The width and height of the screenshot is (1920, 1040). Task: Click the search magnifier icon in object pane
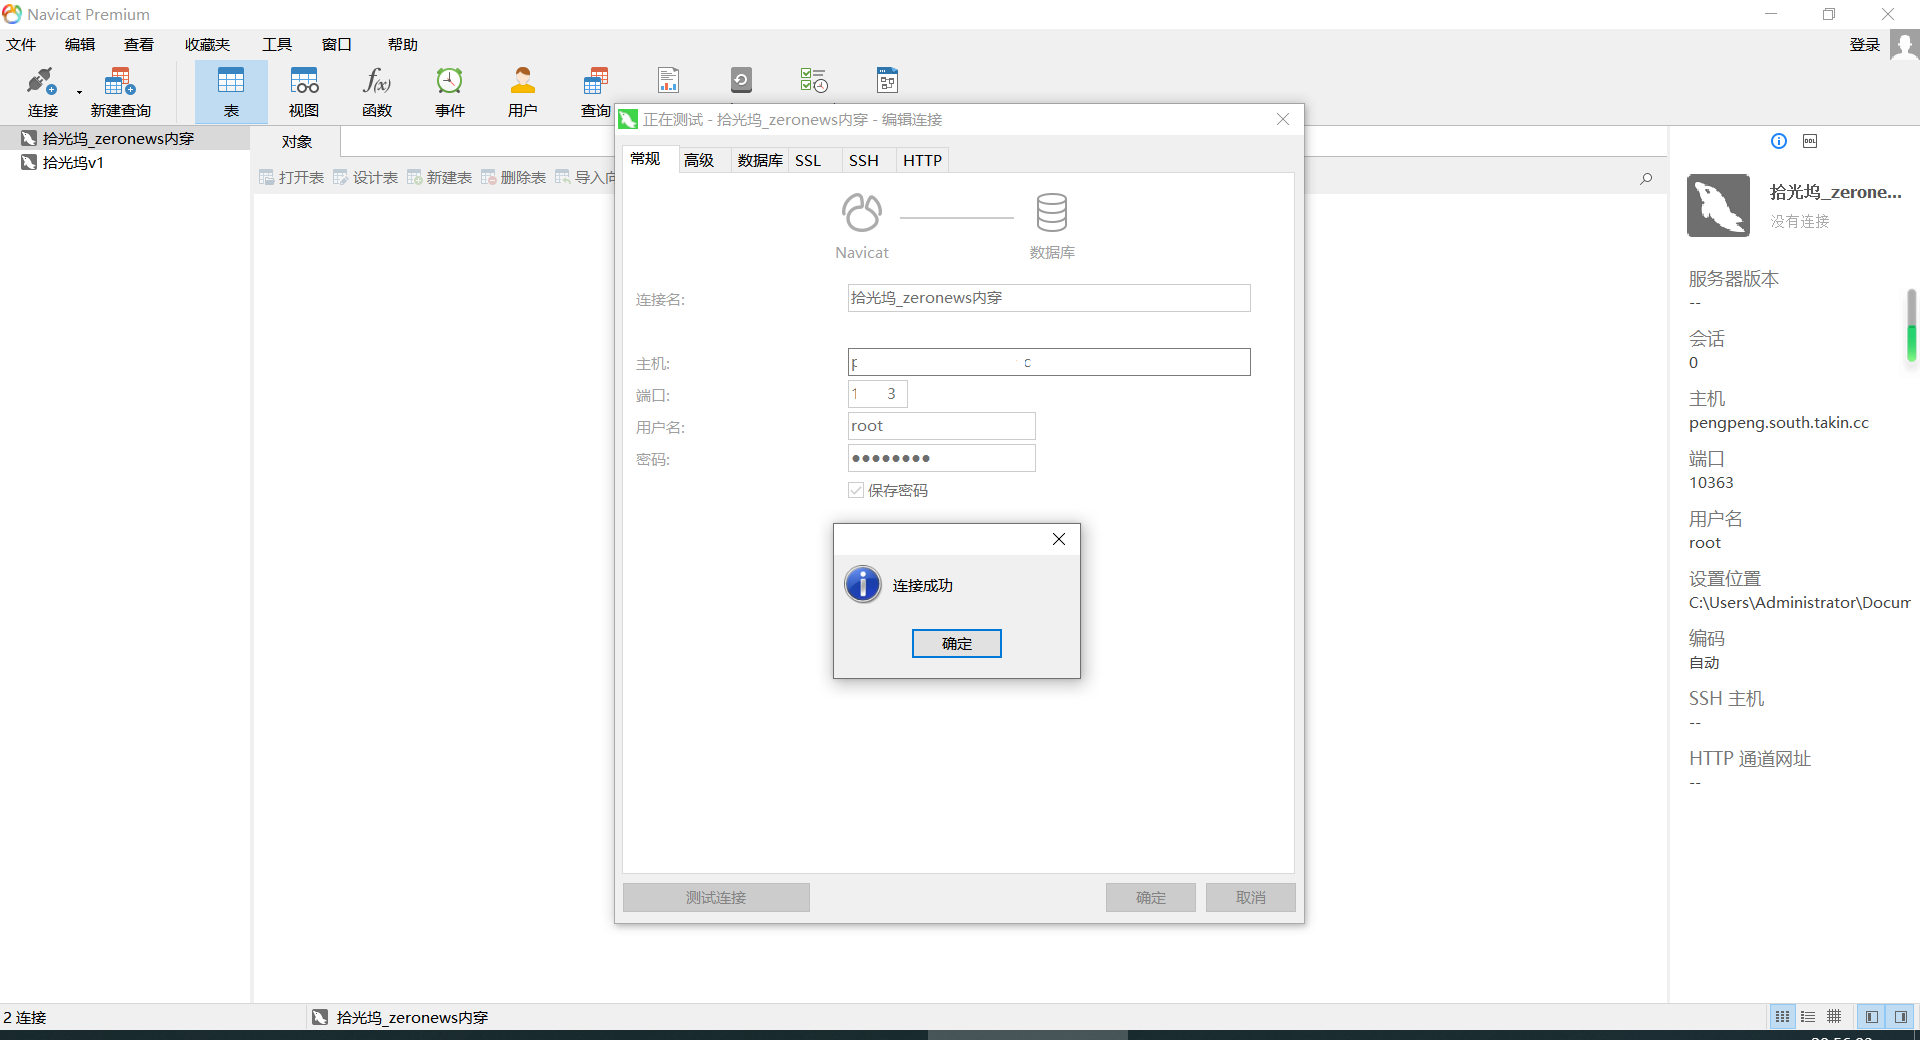pyautogui.click(x=1646, y=178)
